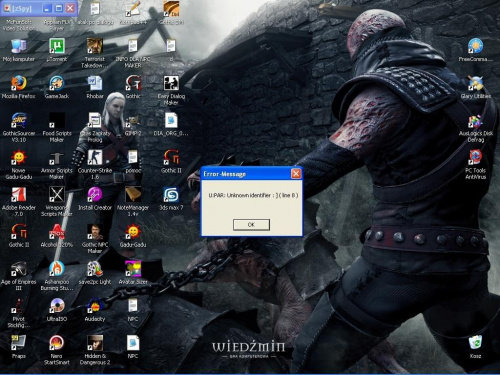Select the UltraISO shortcut icon
The image size is (500, 375).
click(x=57, y=306)
